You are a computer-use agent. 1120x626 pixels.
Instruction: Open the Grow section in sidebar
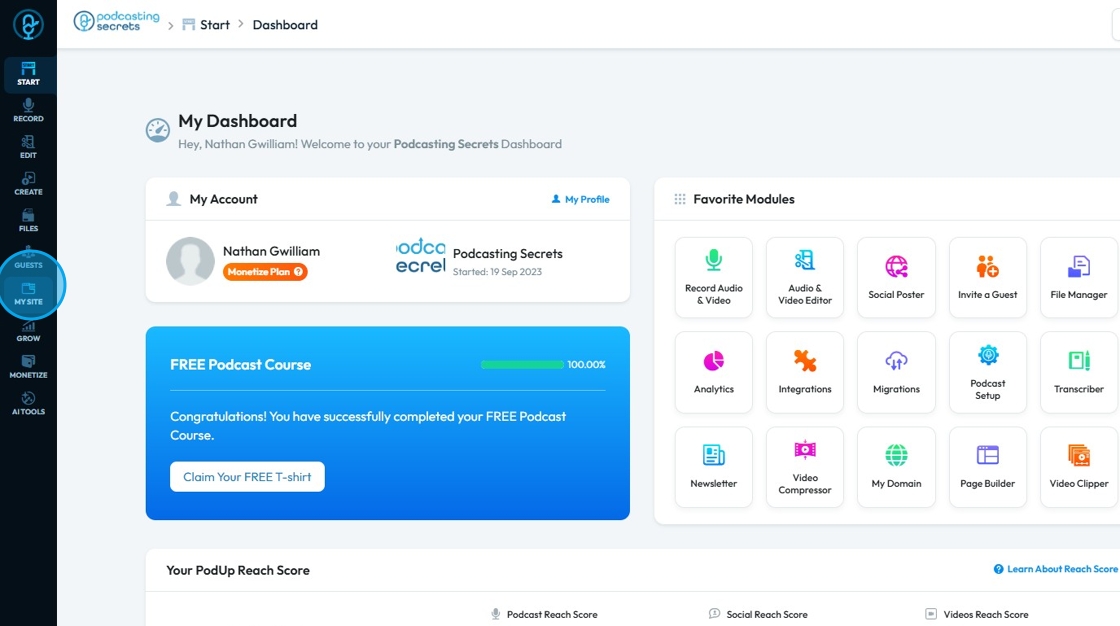(x=29, y=331)
